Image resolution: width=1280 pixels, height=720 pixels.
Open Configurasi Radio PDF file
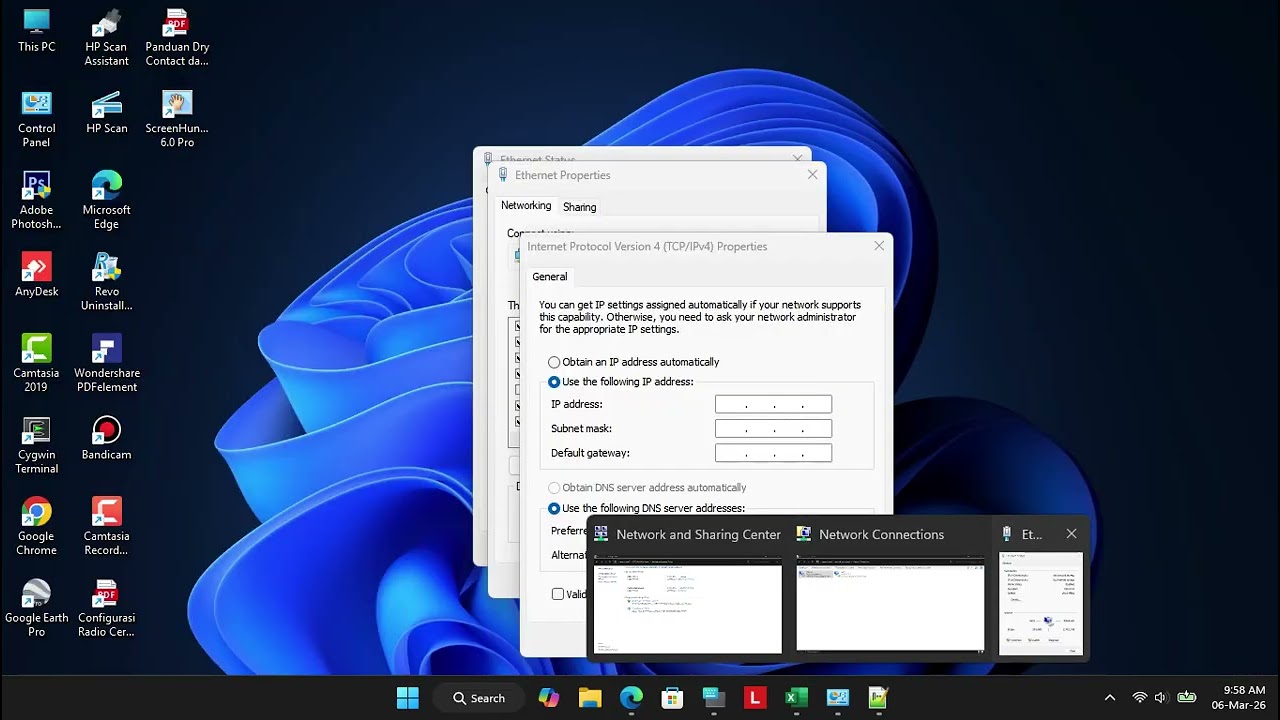[106, 608]
